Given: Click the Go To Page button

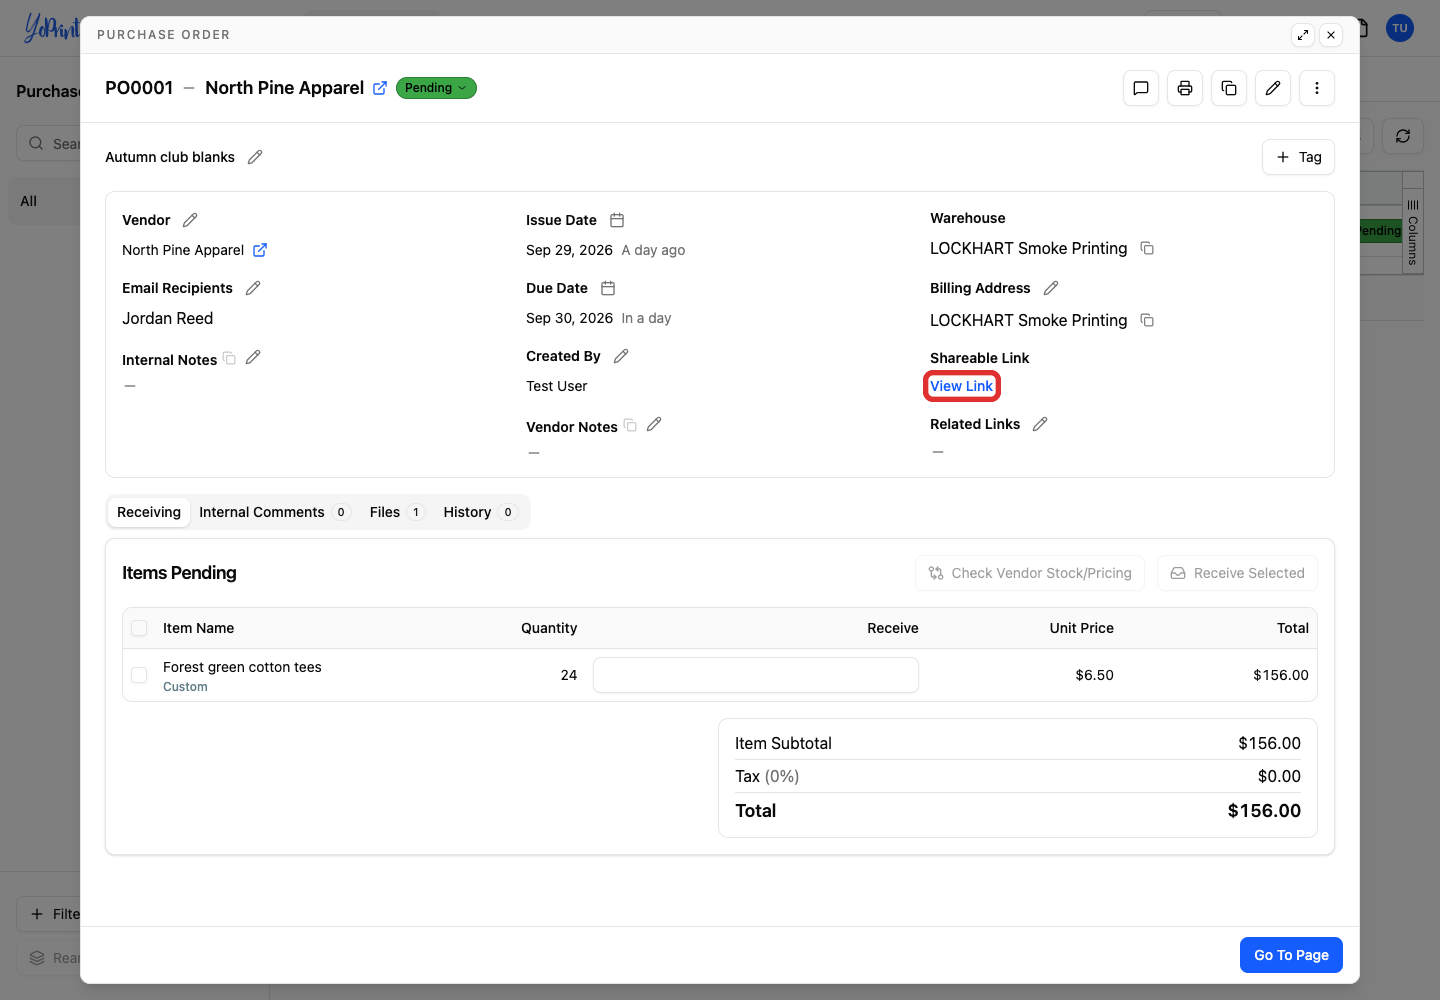Looking at the screenshot, I should coord(1291,955).
